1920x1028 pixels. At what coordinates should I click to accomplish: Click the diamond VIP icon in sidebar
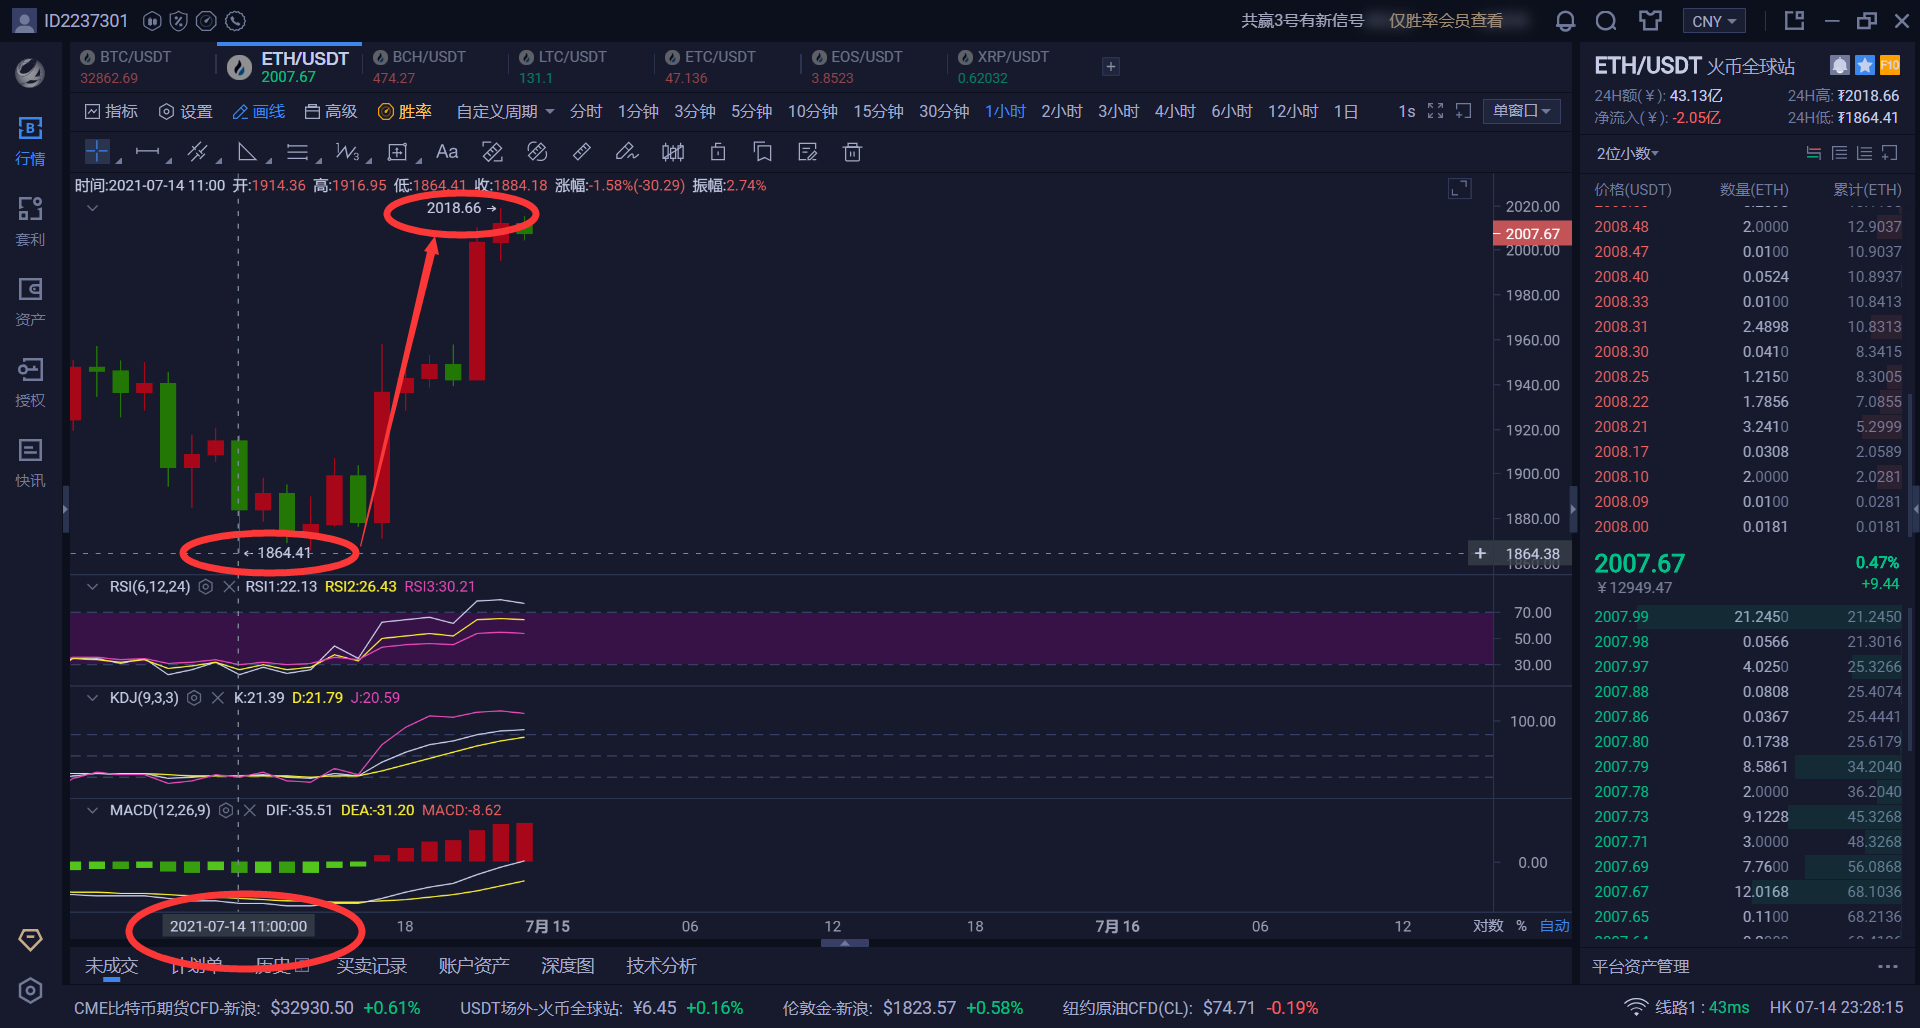tap(30, 940)
